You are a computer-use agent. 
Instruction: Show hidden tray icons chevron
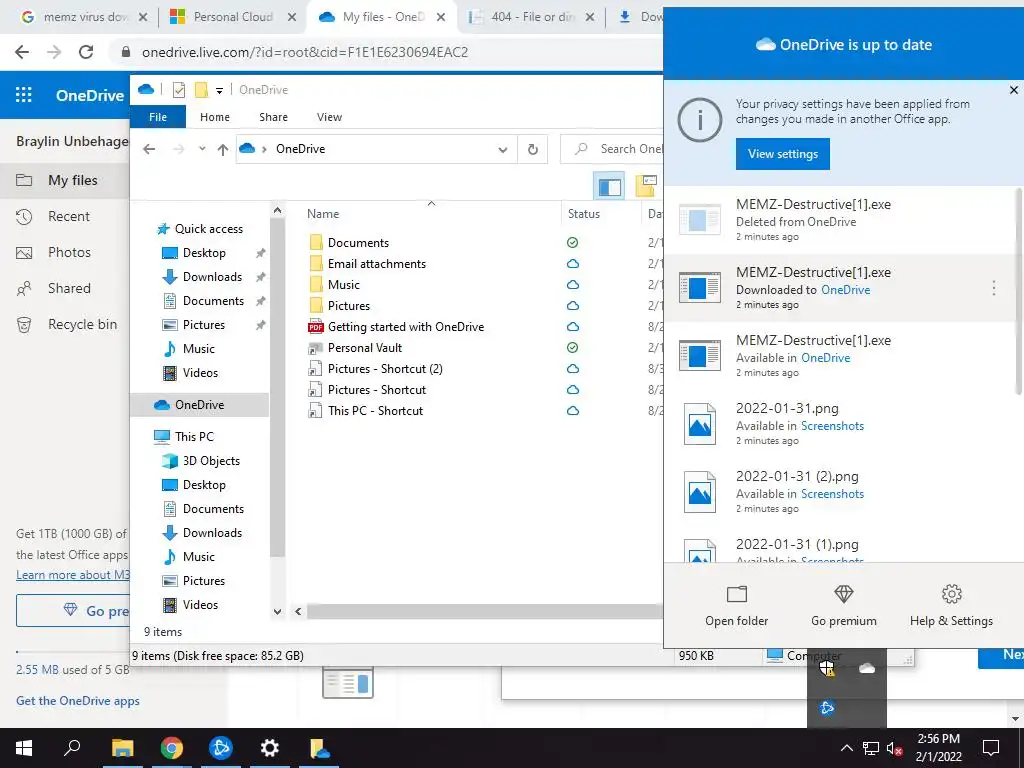point(846,748)
